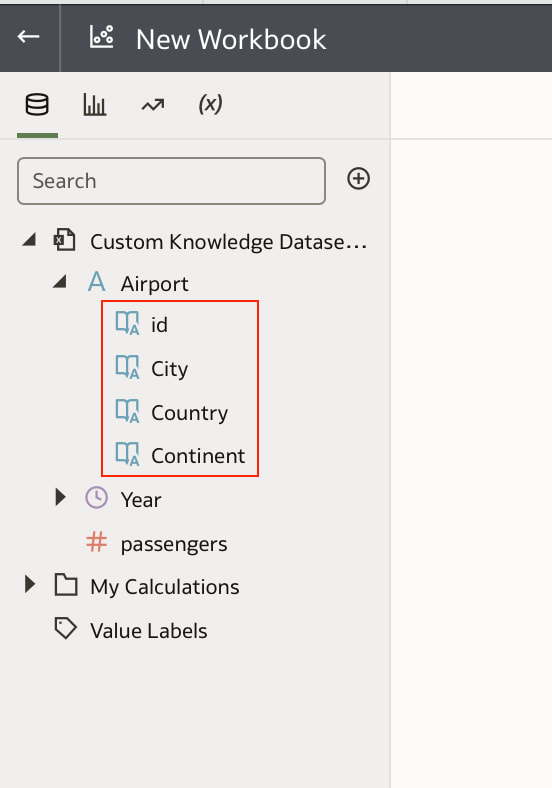Screen dimensions: 552x788
Task: Select the id column
Action: tap(159, 325)
